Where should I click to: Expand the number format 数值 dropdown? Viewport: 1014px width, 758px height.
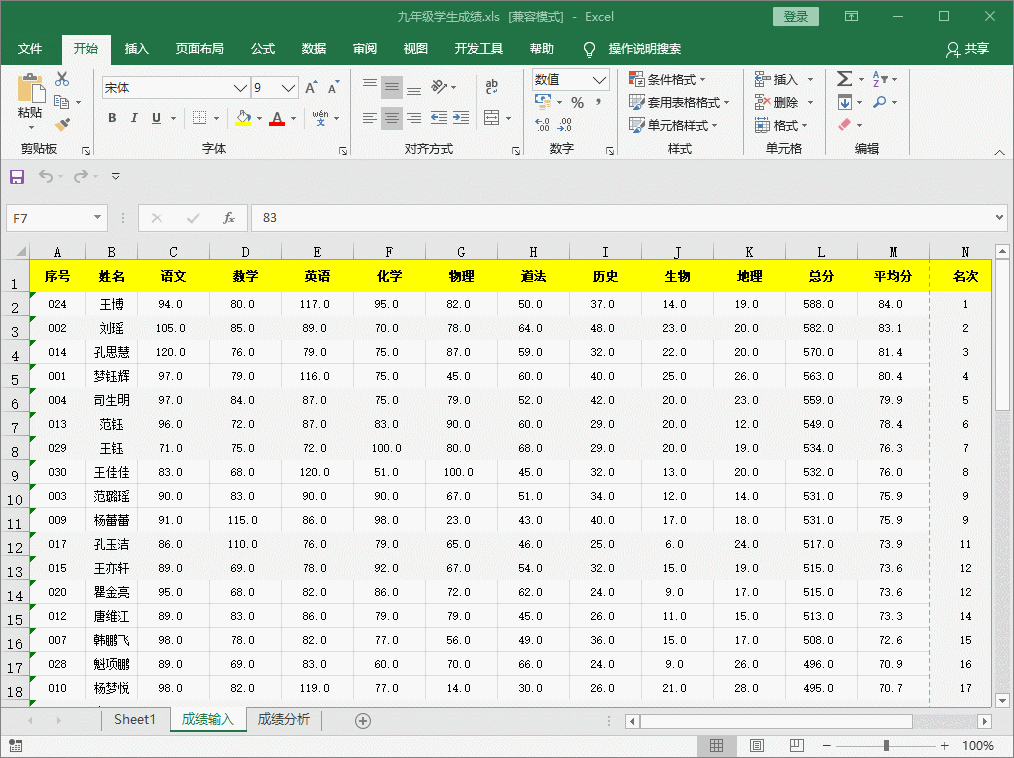point(599,79)
